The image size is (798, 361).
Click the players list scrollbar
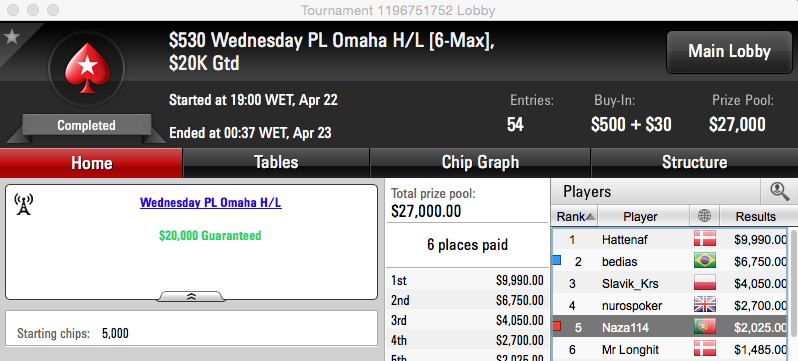click(x=793, y=283)
